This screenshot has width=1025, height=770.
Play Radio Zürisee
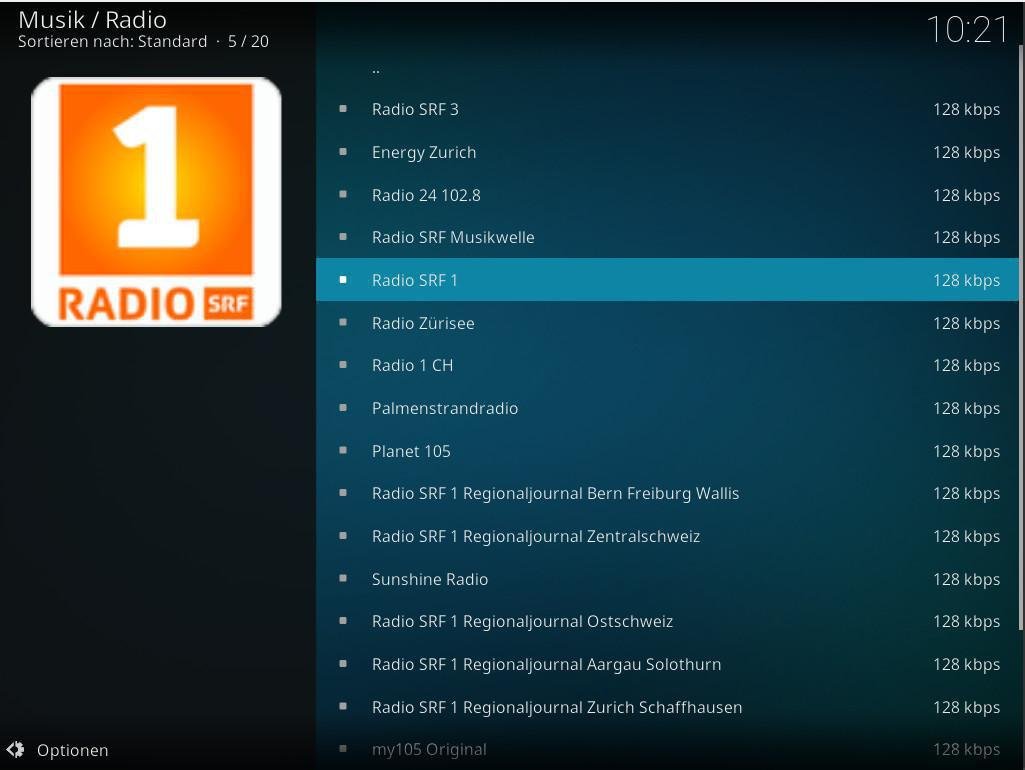click(x=667, y=323)
